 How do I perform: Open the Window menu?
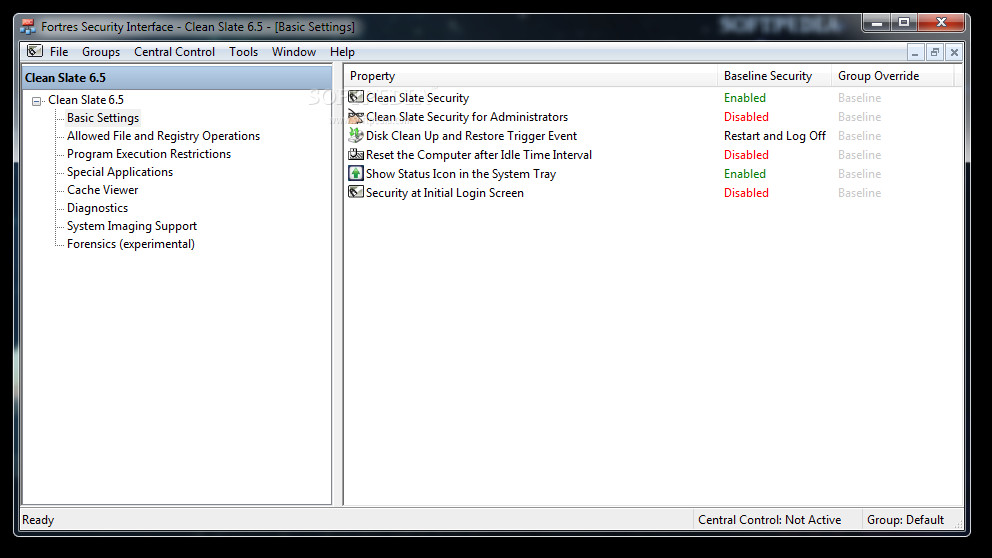click(x=294, y=52)
